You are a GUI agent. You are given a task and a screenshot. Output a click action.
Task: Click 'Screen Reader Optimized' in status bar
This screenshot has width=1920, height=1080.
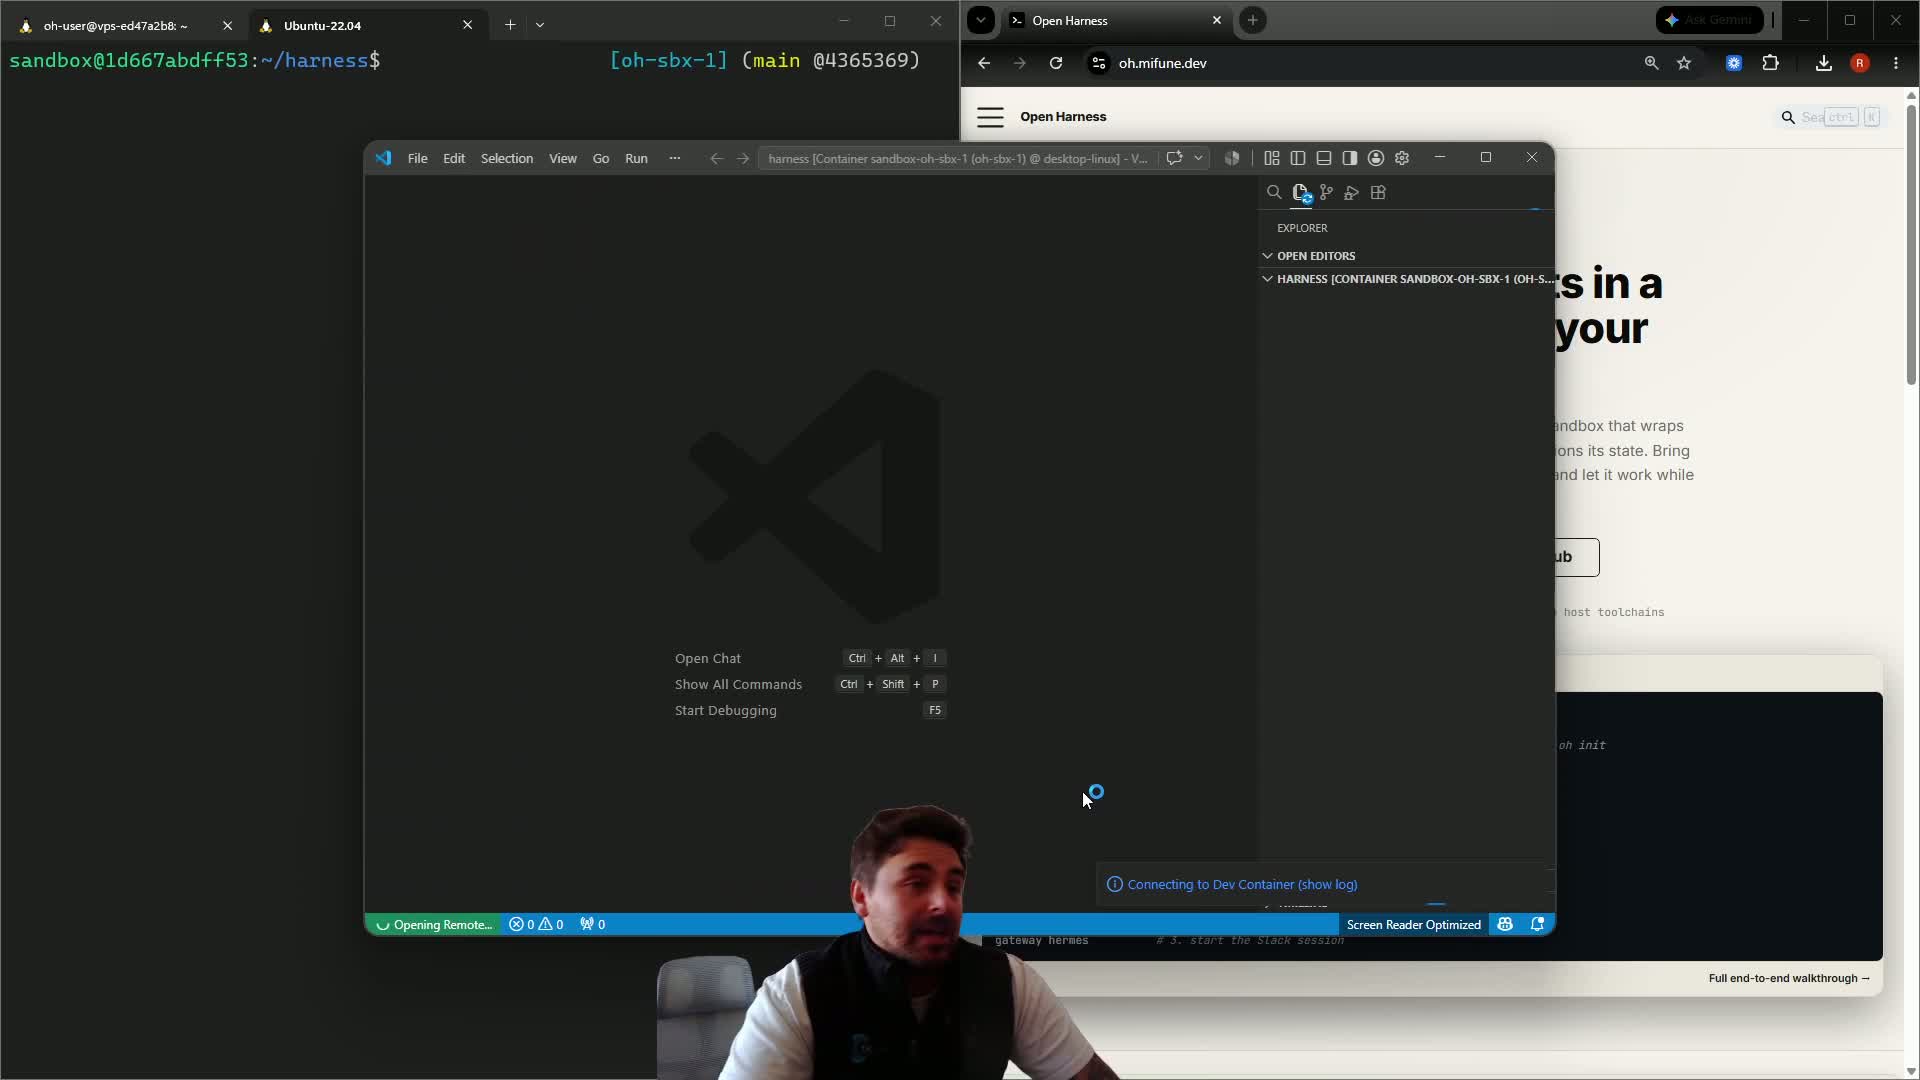click(x=1413, y=924)
